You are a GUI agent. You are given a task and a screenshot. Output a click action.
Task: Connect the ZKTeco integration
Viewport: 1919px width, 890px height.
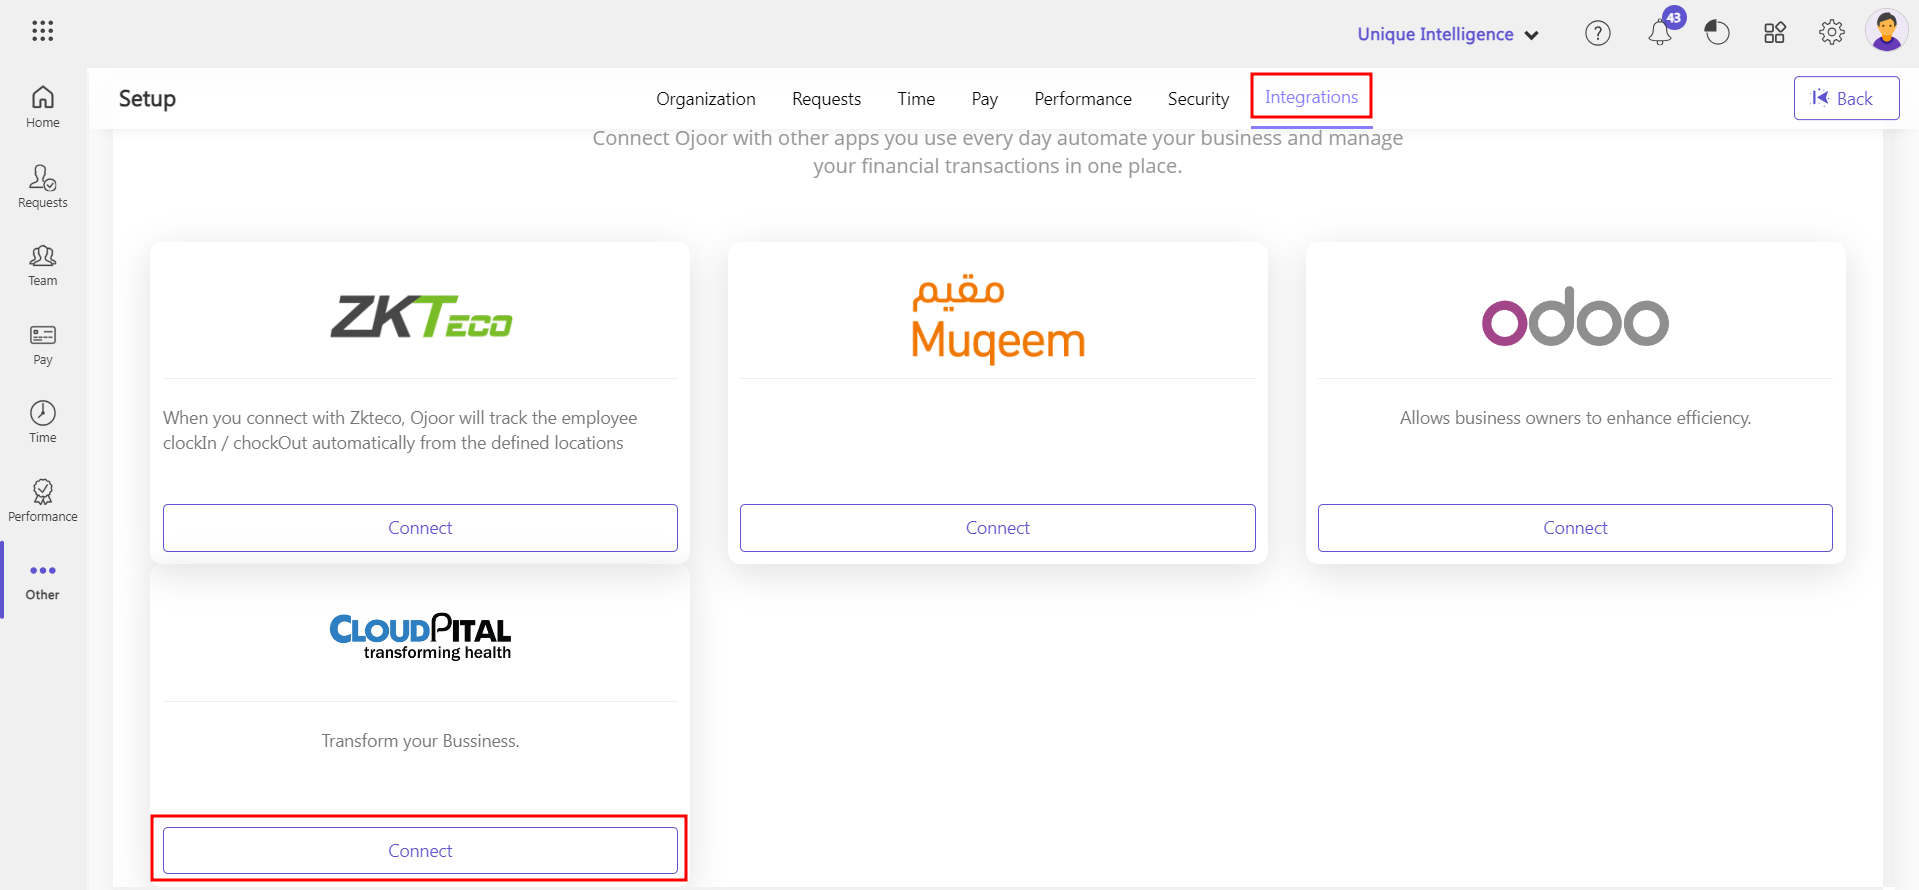420,528
